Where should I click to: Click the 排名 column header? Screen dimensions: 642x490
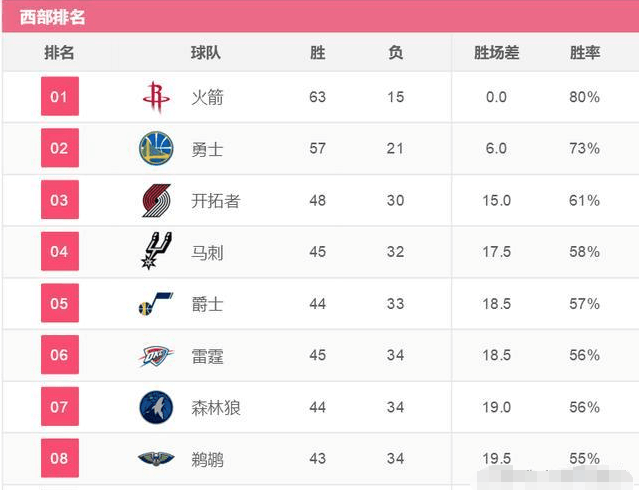coord(59,53)
